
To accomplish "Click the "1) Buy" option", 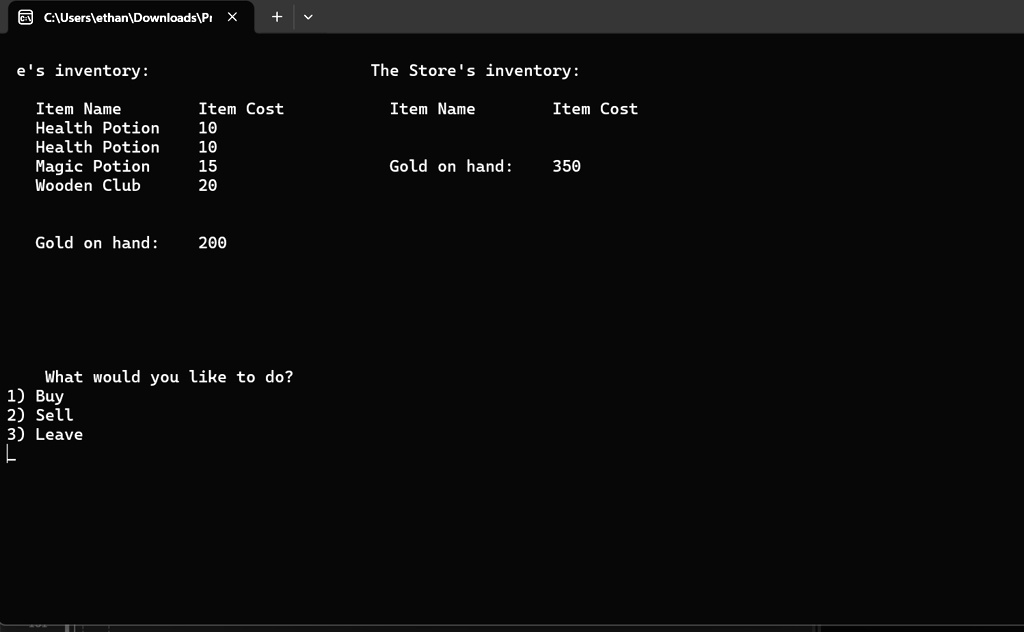I will click(x=35, y=396).
